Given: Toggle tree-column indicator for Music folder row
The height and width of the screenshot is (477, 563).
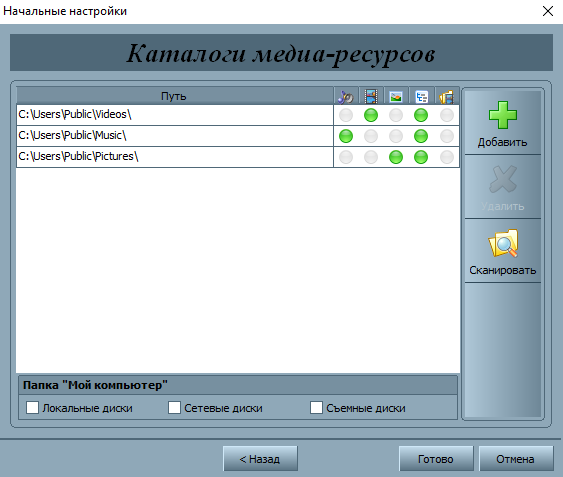Looking at the screenshot, I should pos(421,136).
